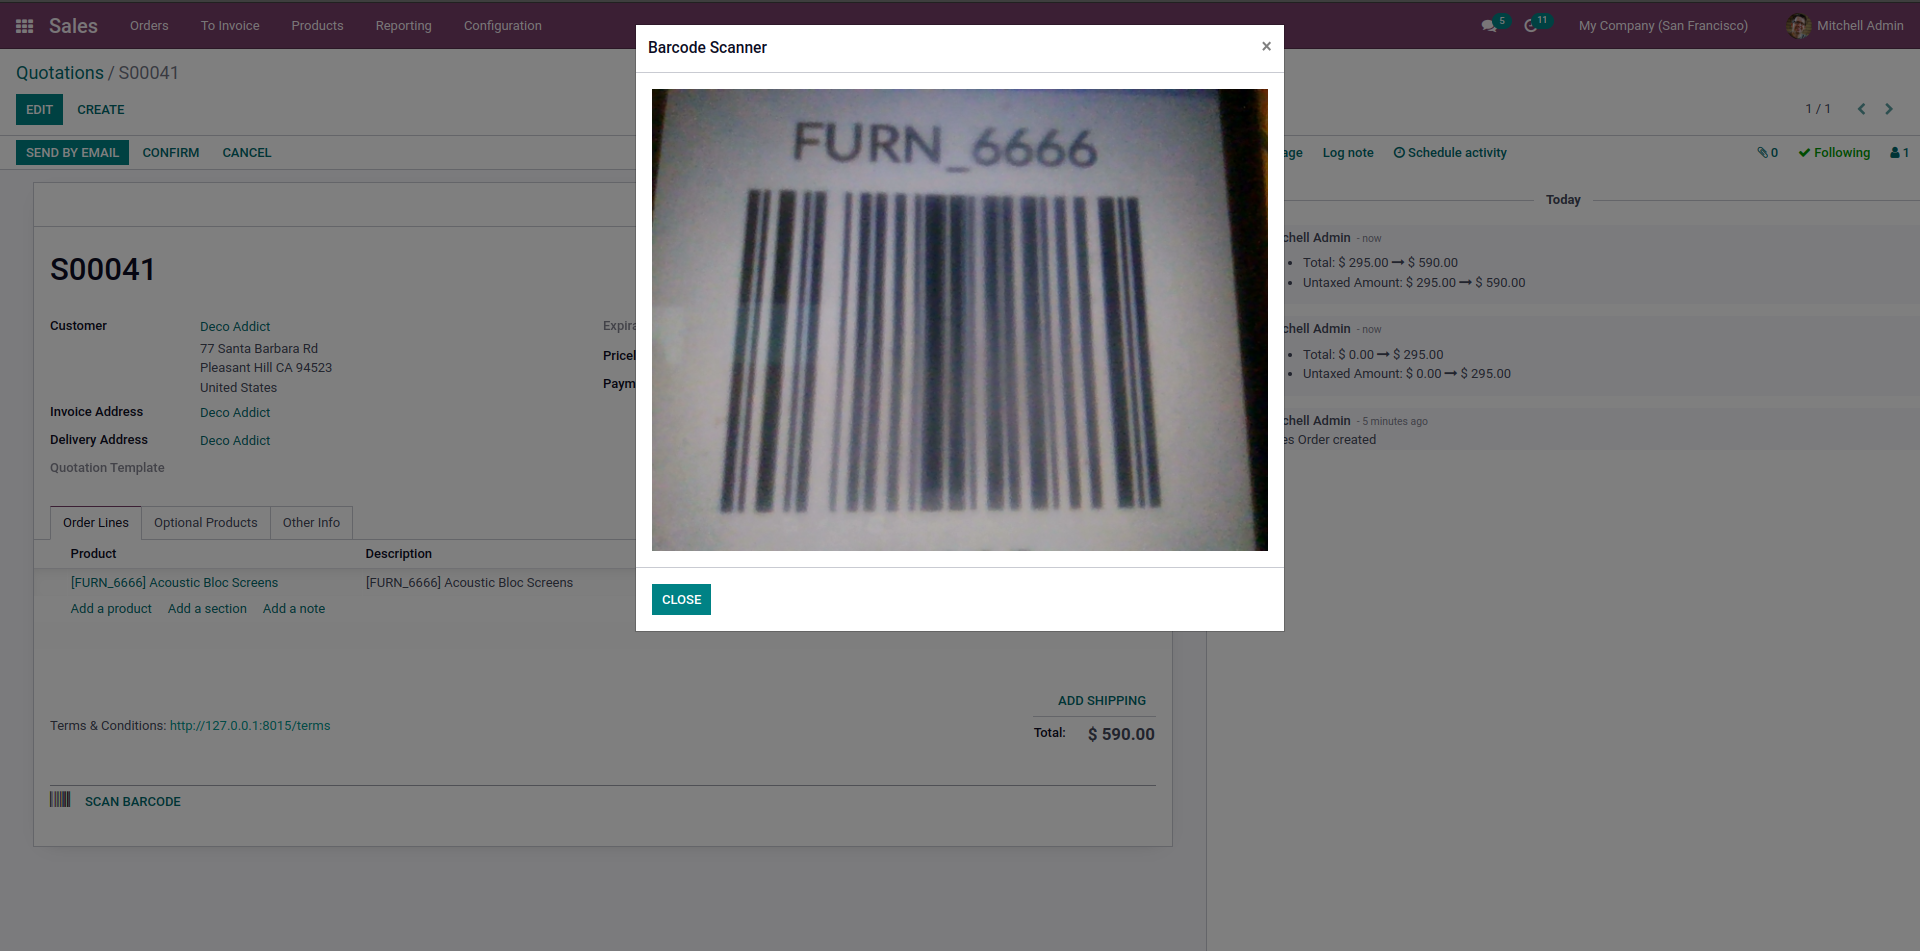Open product [FURN_6666] Acoustic Bloc Screens
Viewport: 1920px width, 951px height.
coord(174,583)
